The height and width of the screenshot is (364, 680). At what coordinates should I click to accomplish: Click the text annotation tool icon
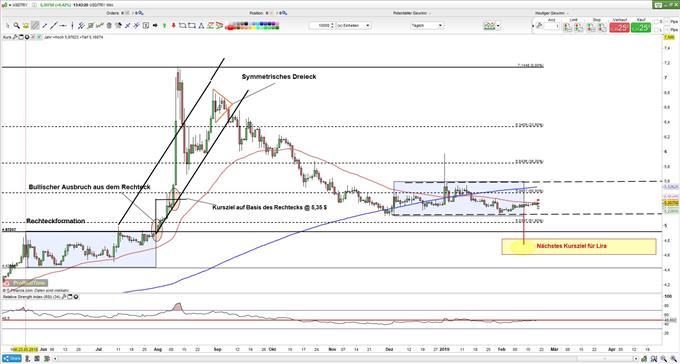coord(146,26)
